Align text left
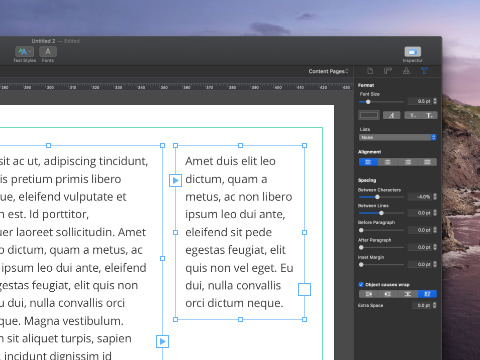 click(x=368, y=162)
